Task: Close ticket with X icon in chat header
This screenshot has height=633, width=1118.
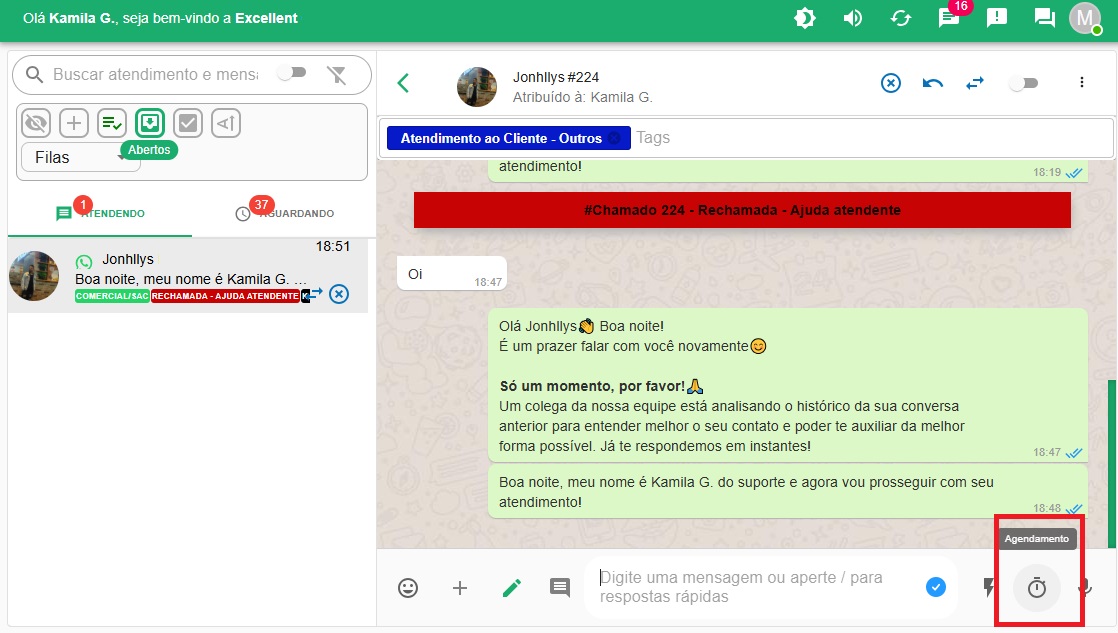Action: [x=891, y=83]
